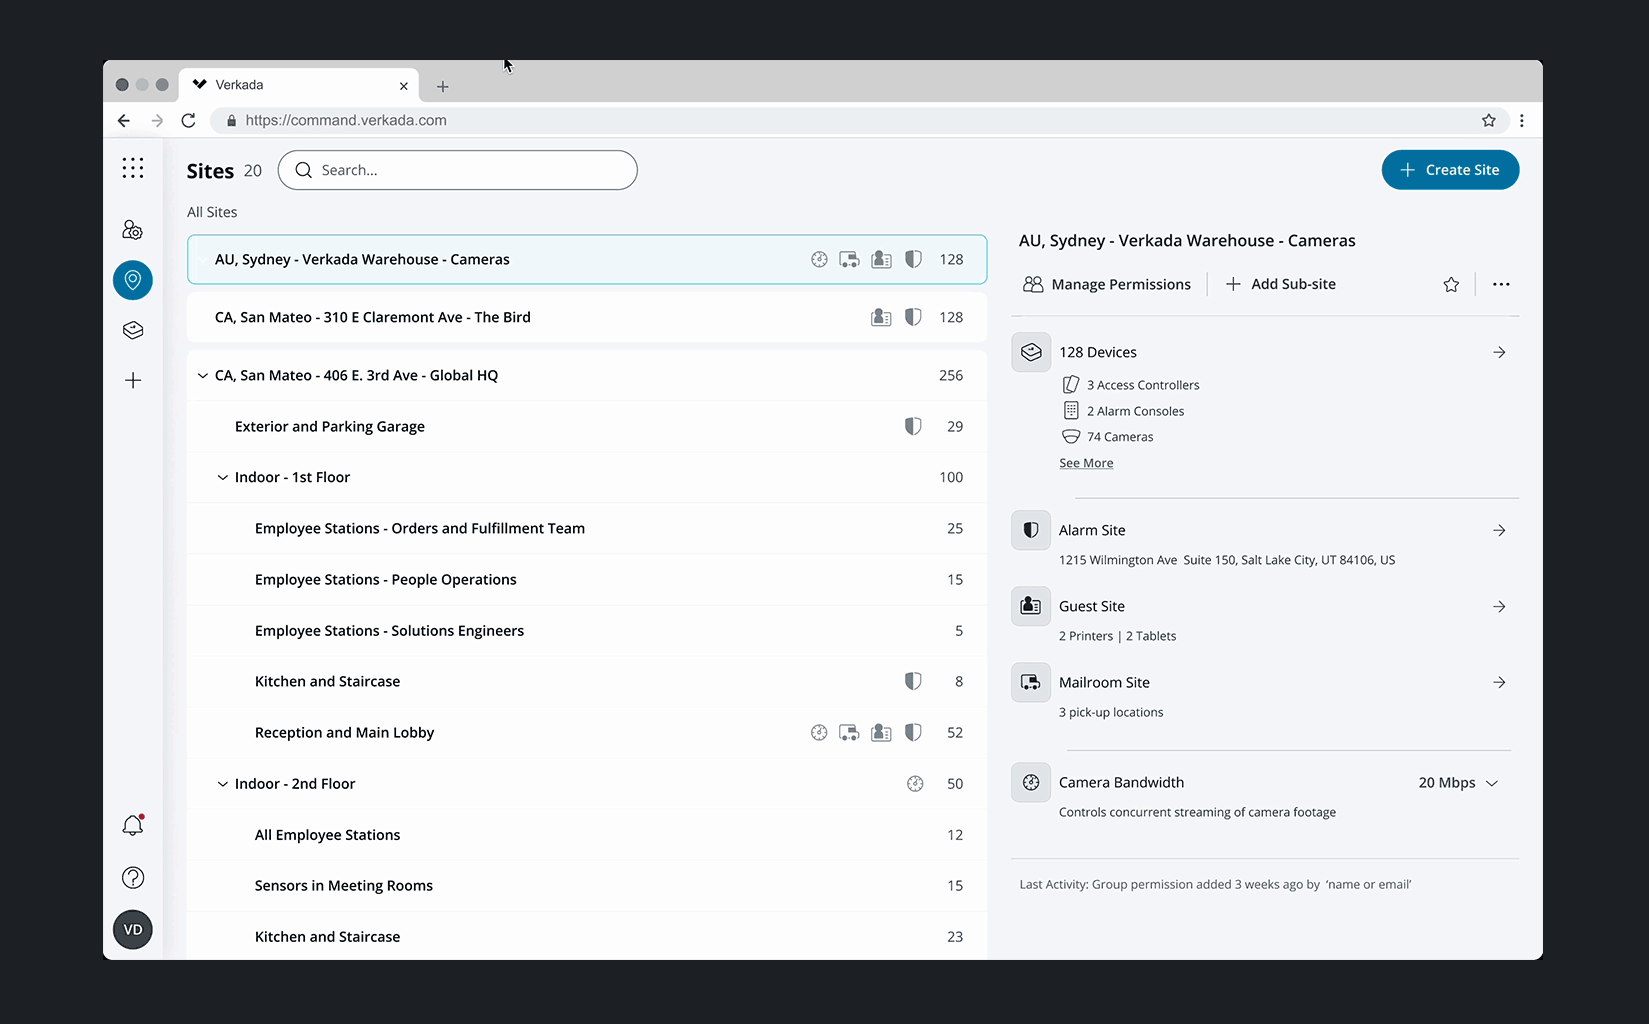This screenshot has height=1024, width=1649.
Task: Select Exterior and Parking Garage sub-site
Action: [x=587, y=426]
